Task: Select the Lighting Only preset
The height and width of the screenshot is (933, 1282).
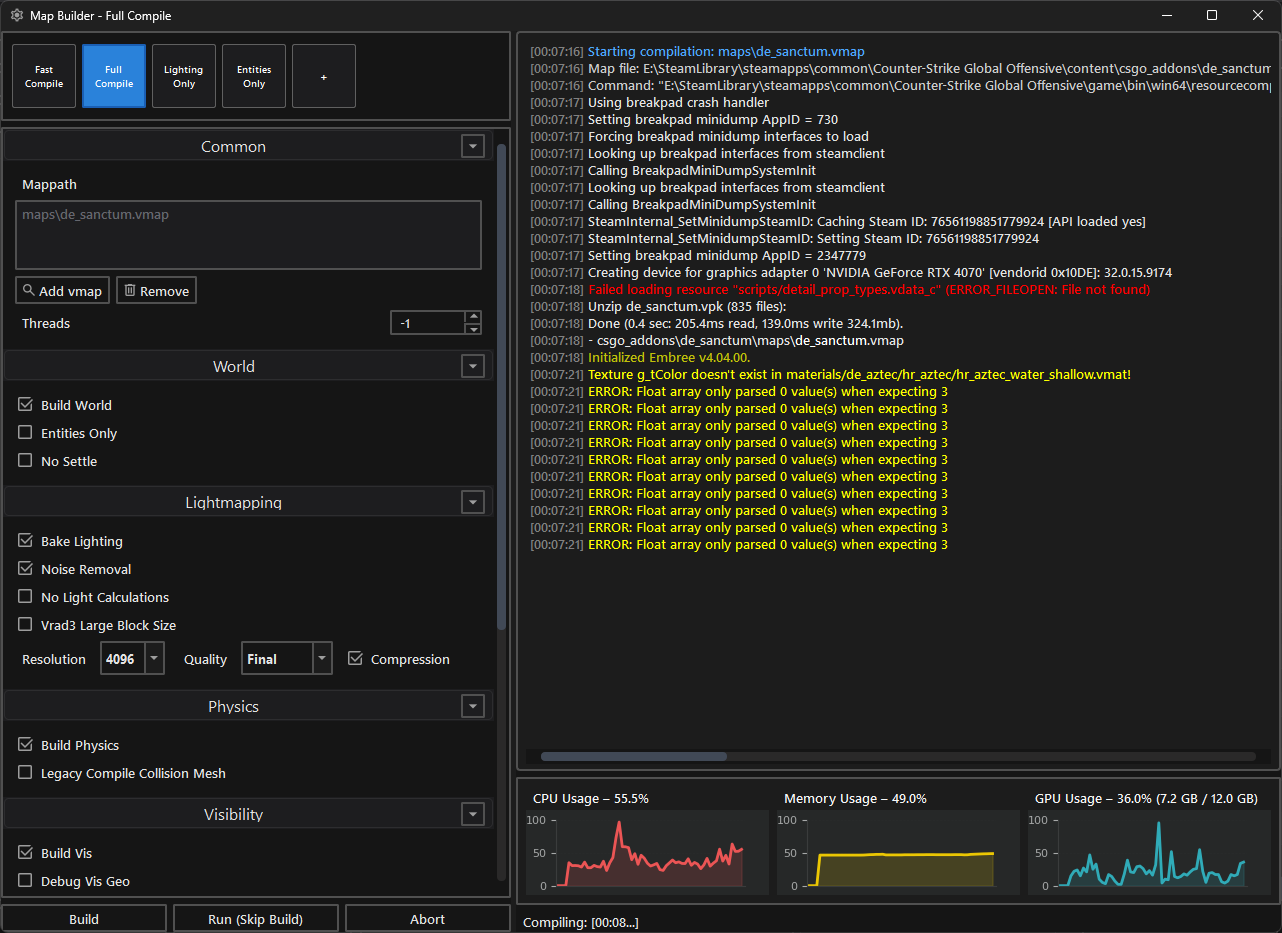Action: (184, 77)
